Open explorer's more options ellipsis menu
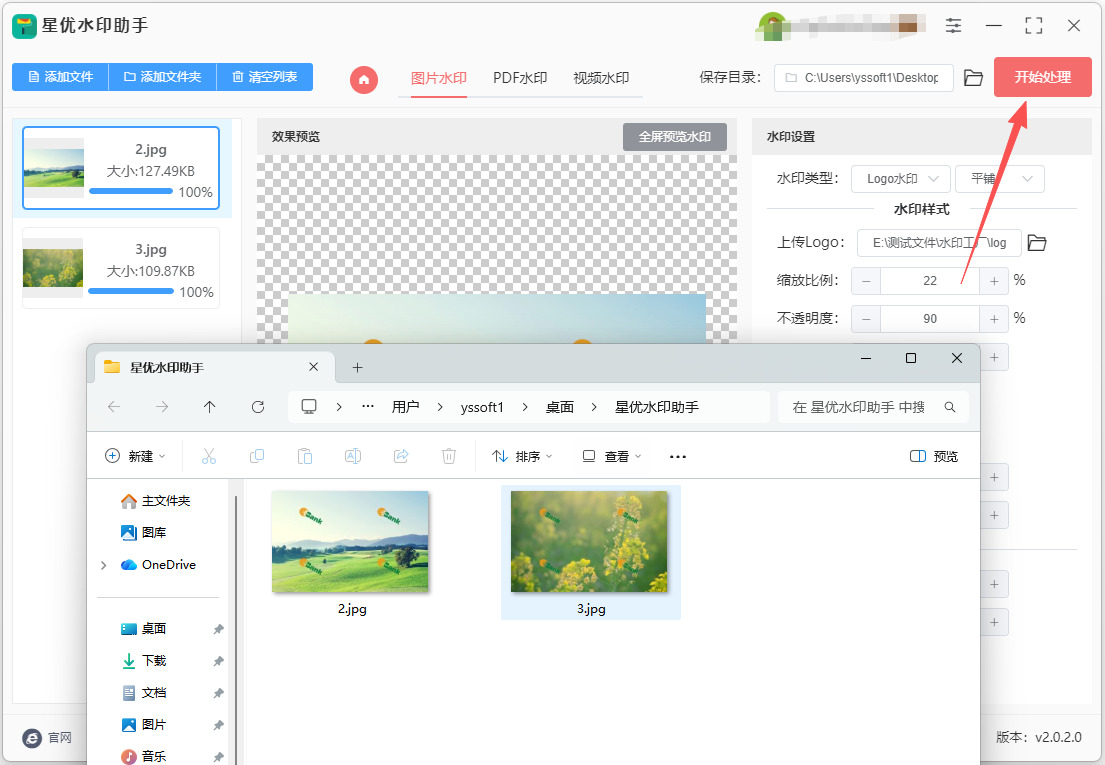Viewport: 1105px width, 765px height. (x=678, y=456)
